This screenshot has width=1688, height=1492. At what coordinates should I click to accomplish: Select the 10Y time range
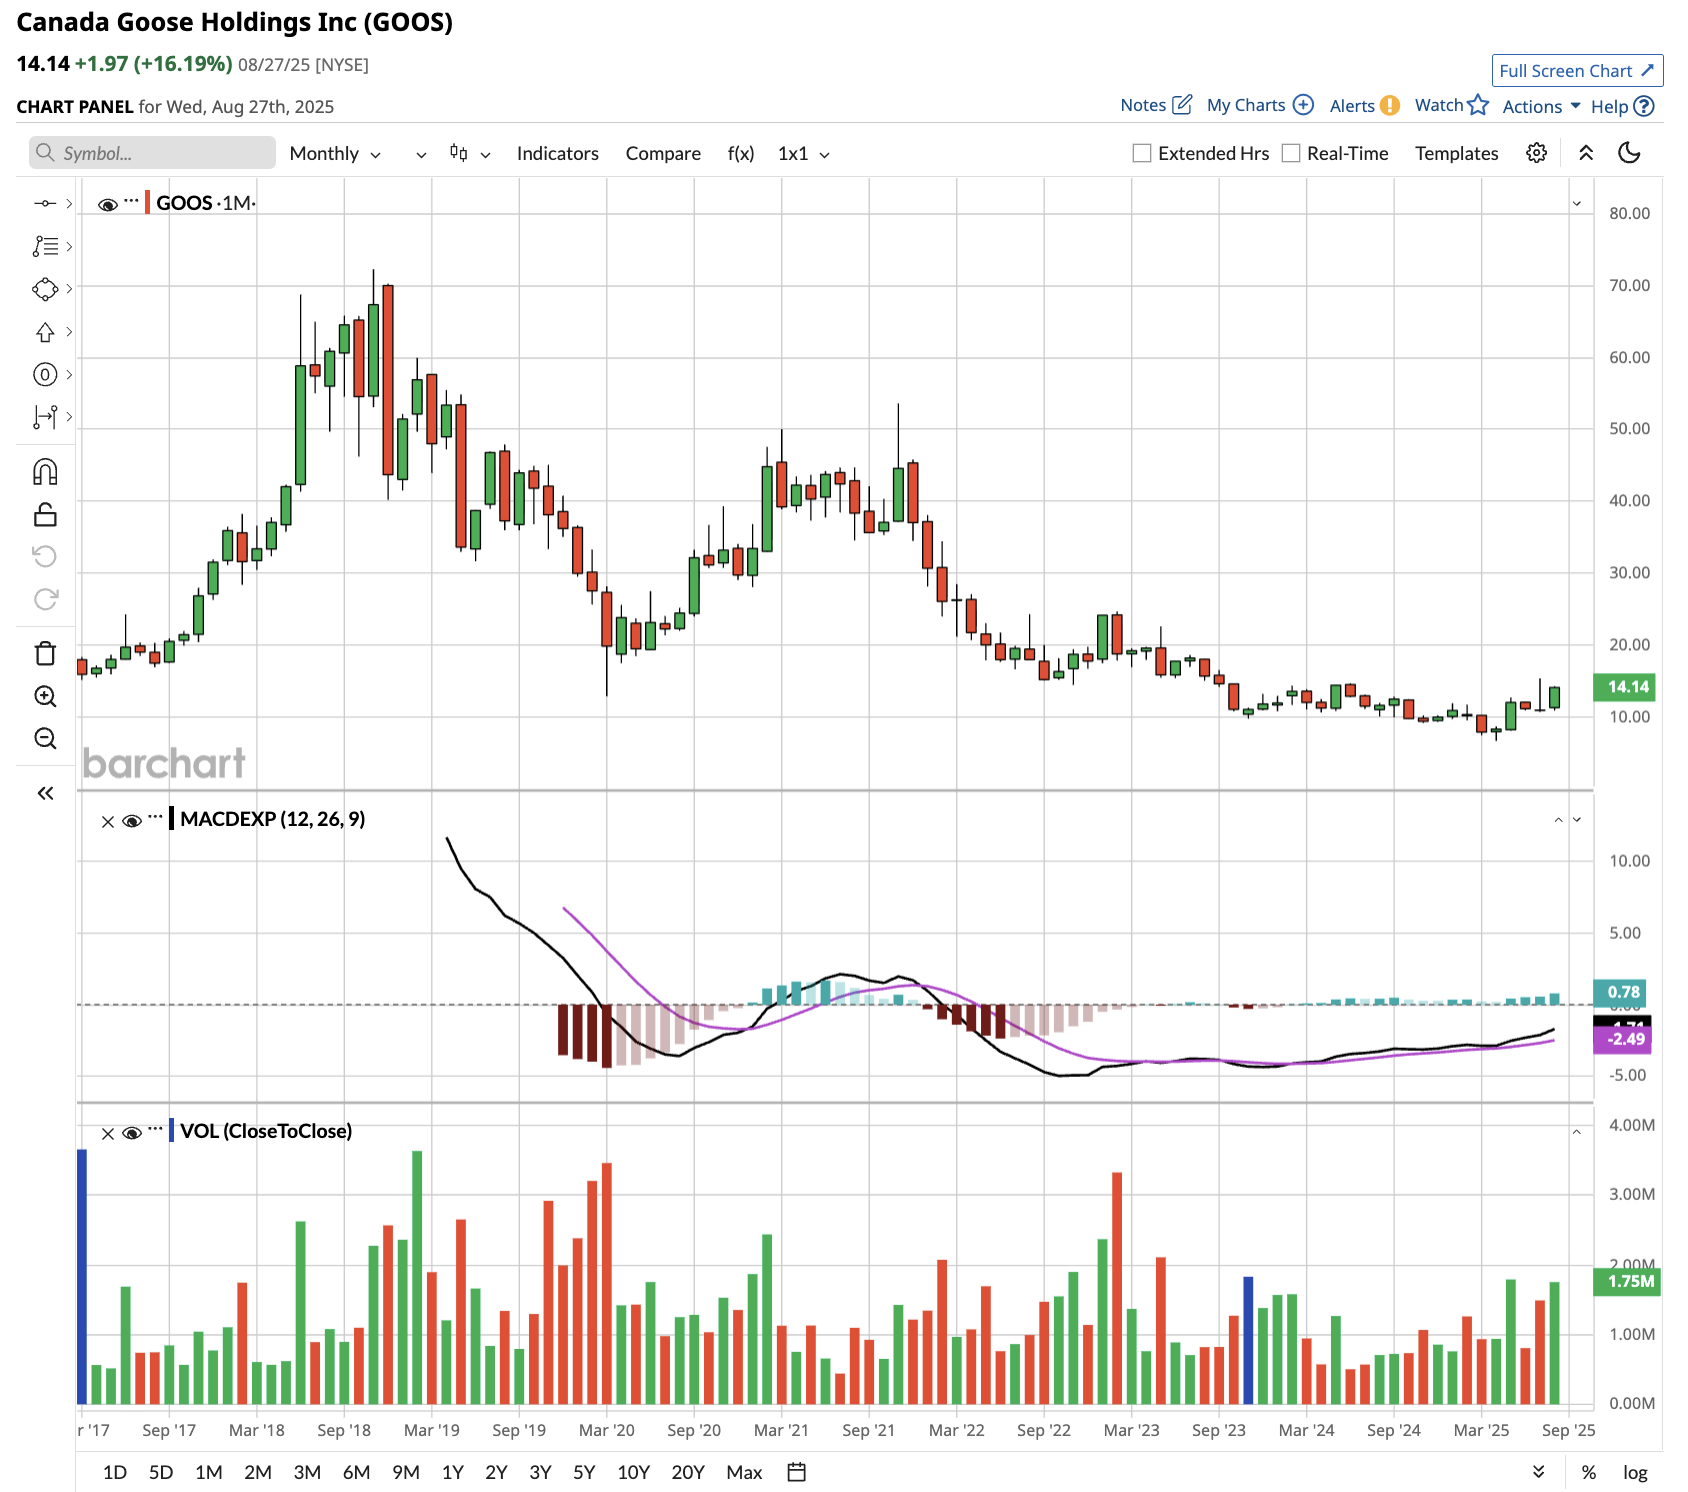click(634, 1472)
